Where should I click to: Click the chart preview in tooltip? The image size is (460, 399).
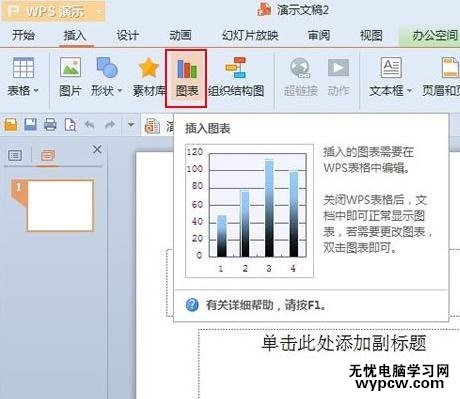[x=249, y=211]
